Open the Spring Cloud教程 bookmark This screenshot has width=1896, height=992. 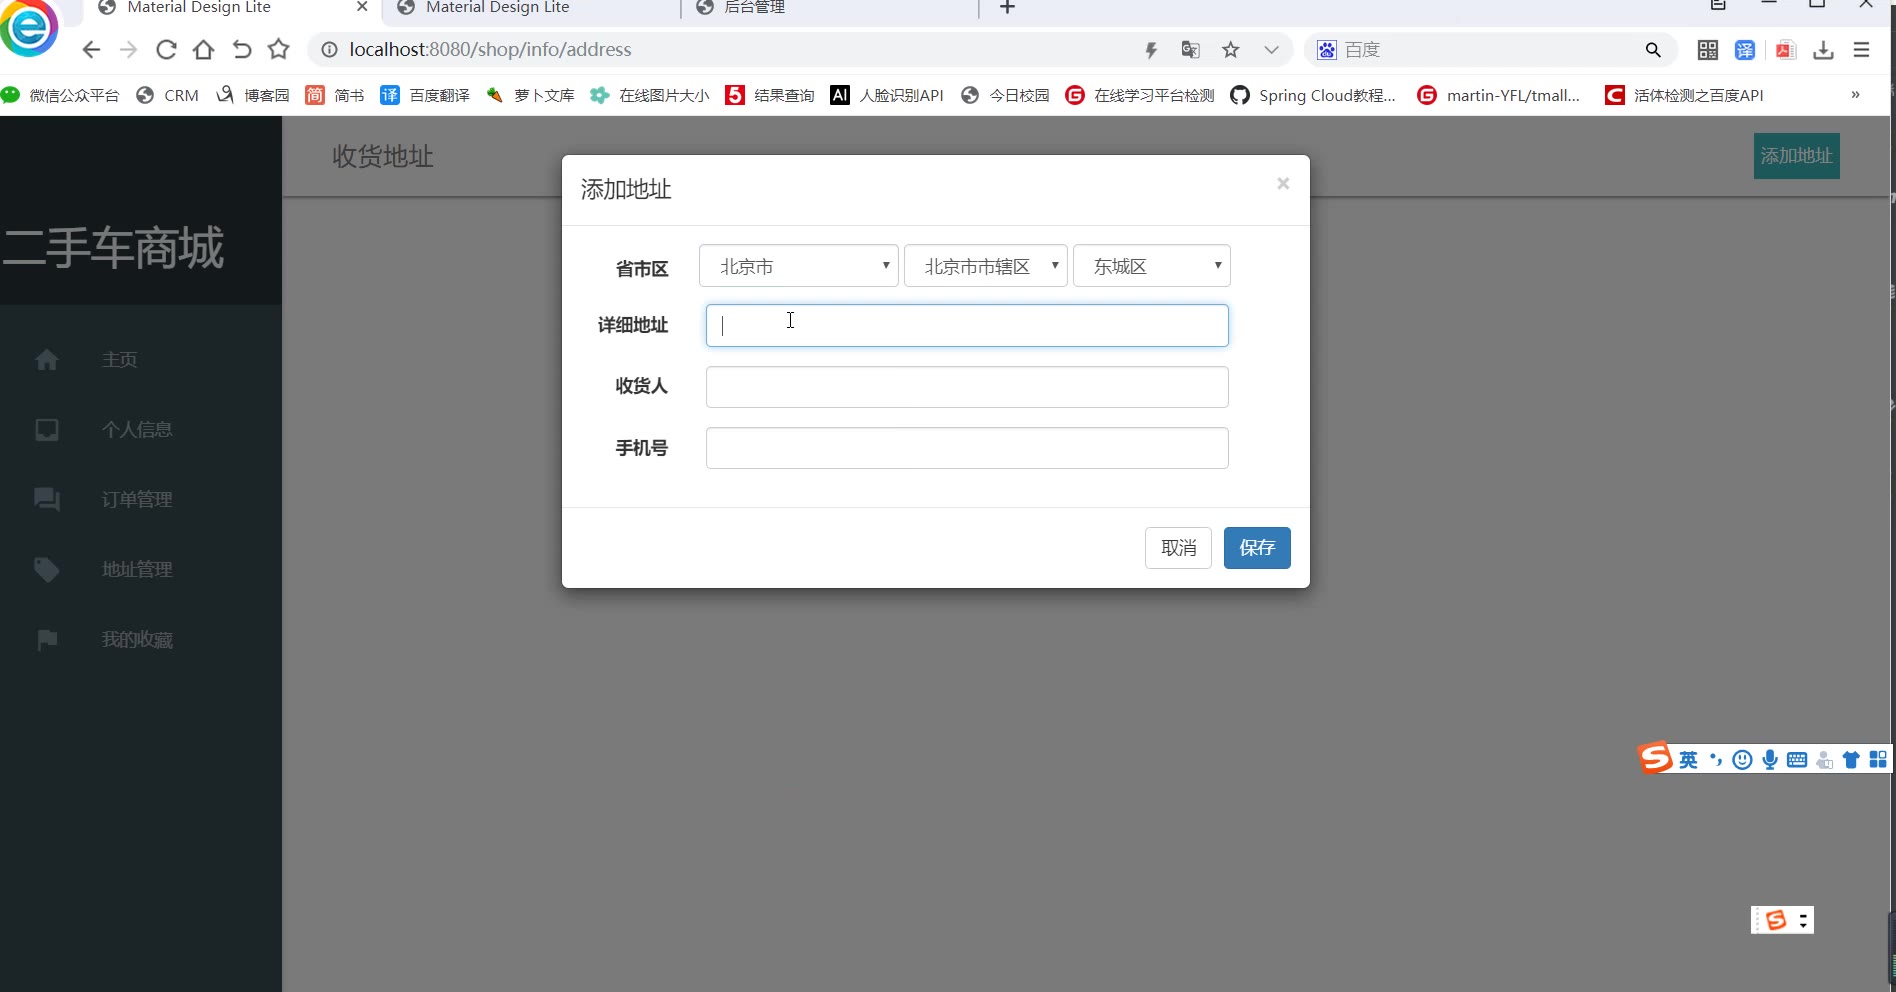tap(1313, 95)
